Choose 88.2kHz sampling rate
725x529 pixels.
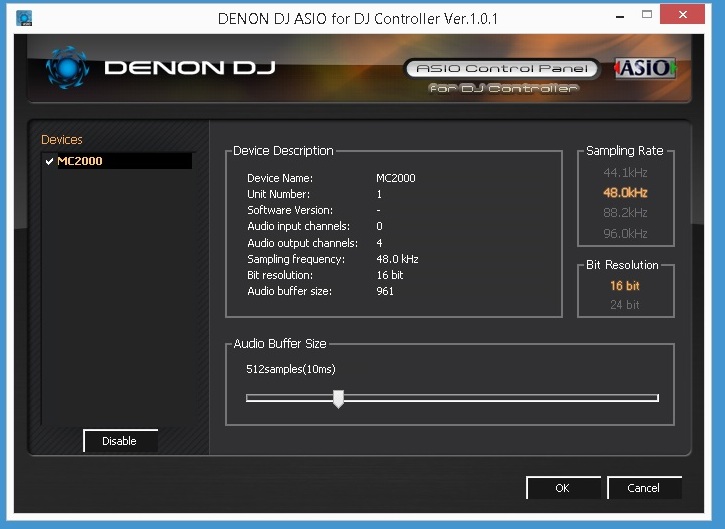(x=624, y=213)
